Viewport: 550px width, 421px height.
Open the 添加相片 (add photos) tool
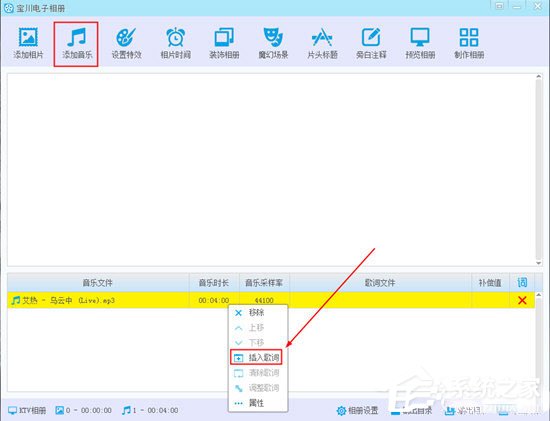[x=28, y=43]
